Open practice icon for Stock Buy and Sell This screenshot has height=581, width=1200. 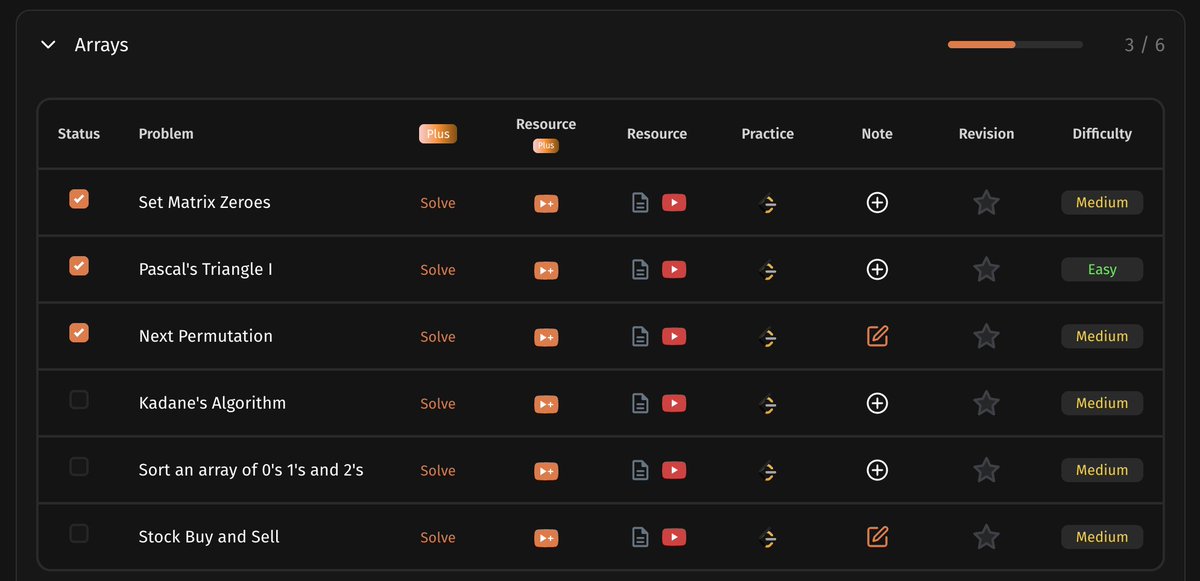[768, 539]
